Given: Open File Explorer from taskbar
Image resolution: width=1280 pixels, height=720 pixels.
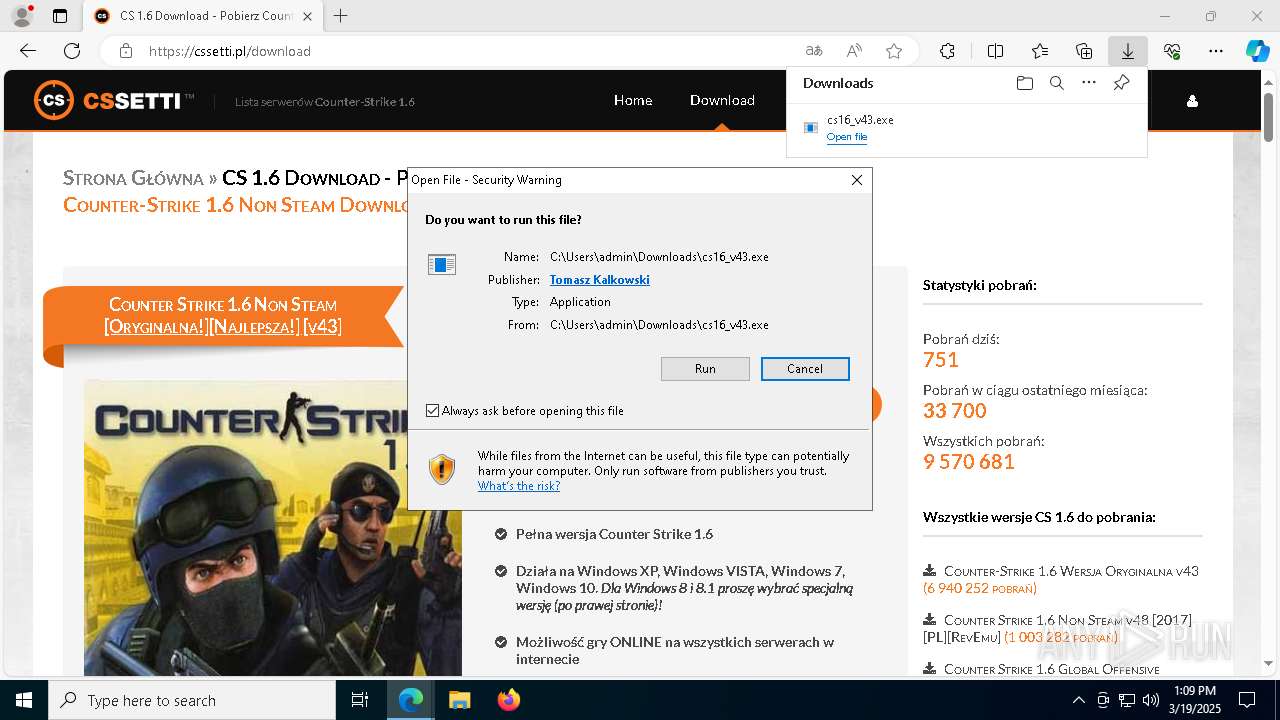Looking at the screenshot, I should [x=459, y=700].
